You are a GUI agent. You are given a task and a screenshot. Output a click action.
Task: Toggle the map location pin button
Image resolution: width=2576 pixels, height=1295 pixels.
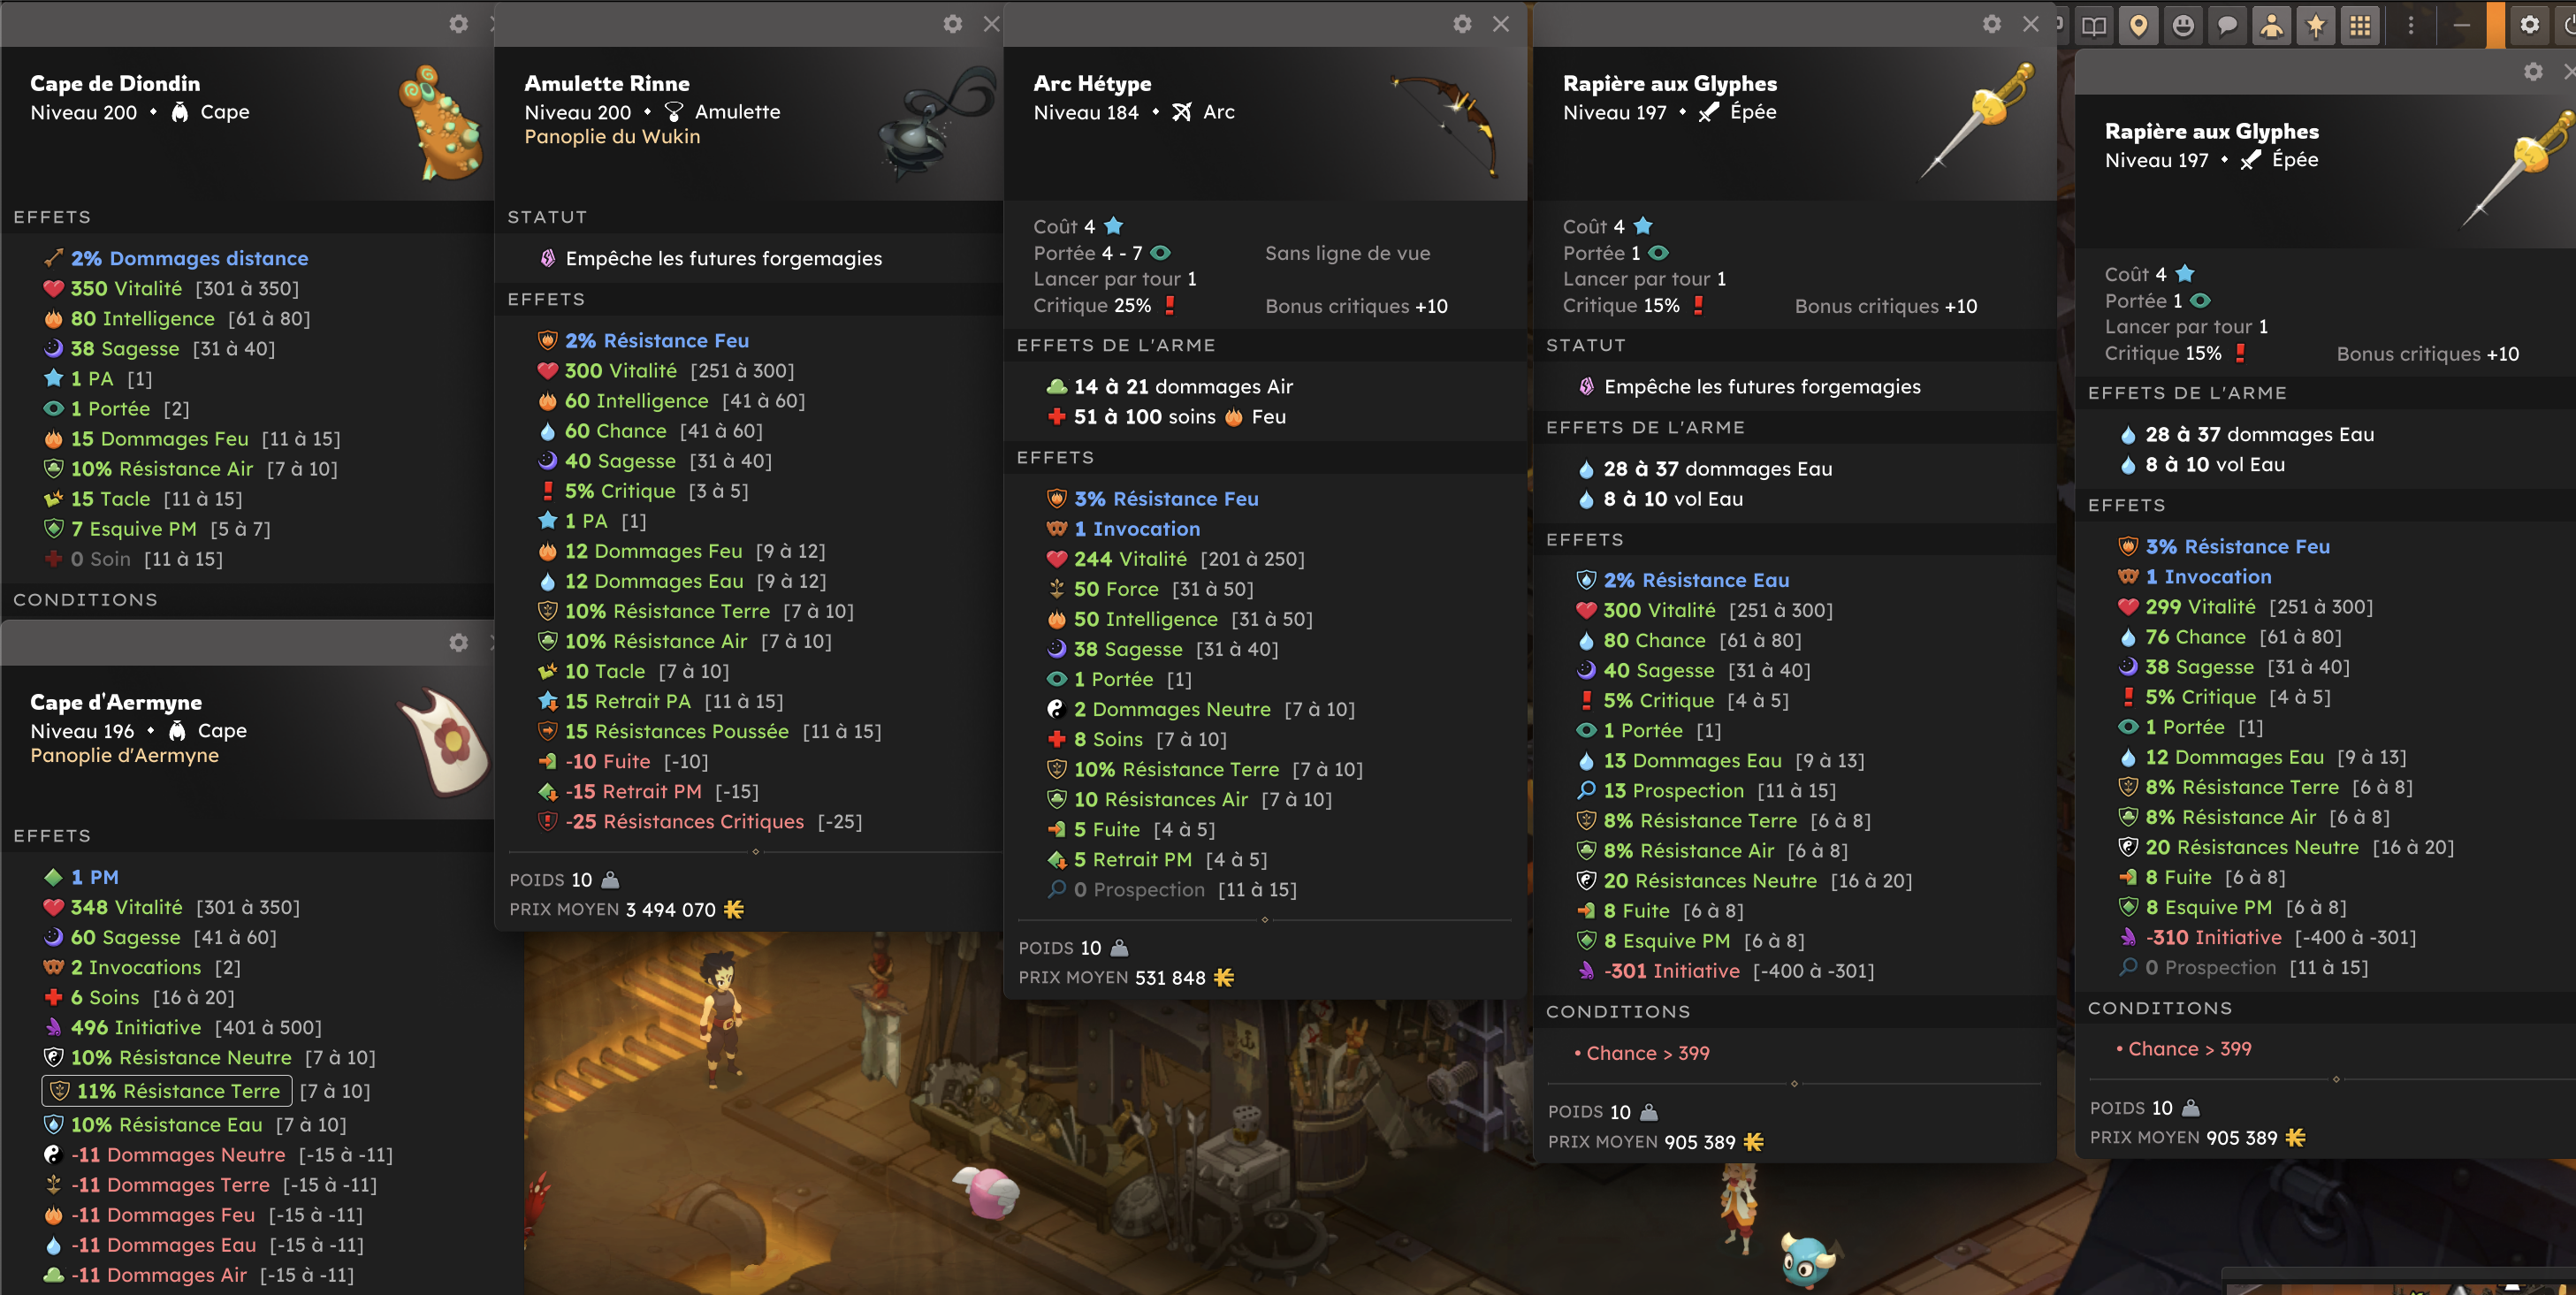(2138, 25)
